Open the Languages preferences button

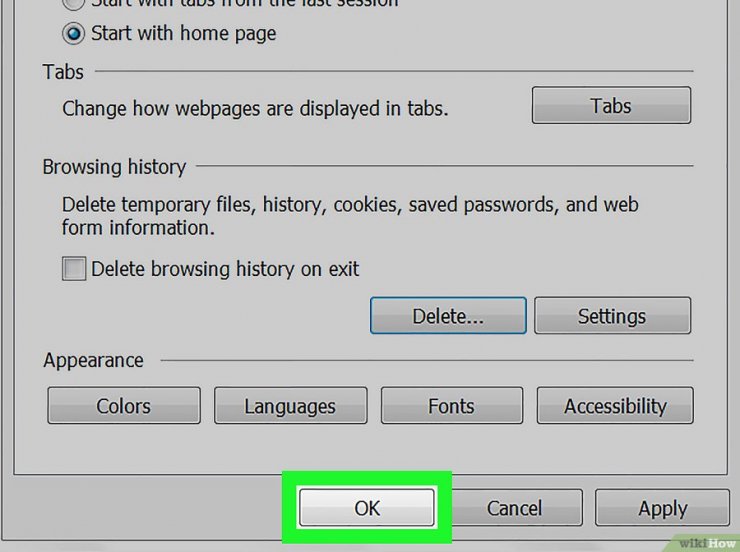(x=290, y=406)
